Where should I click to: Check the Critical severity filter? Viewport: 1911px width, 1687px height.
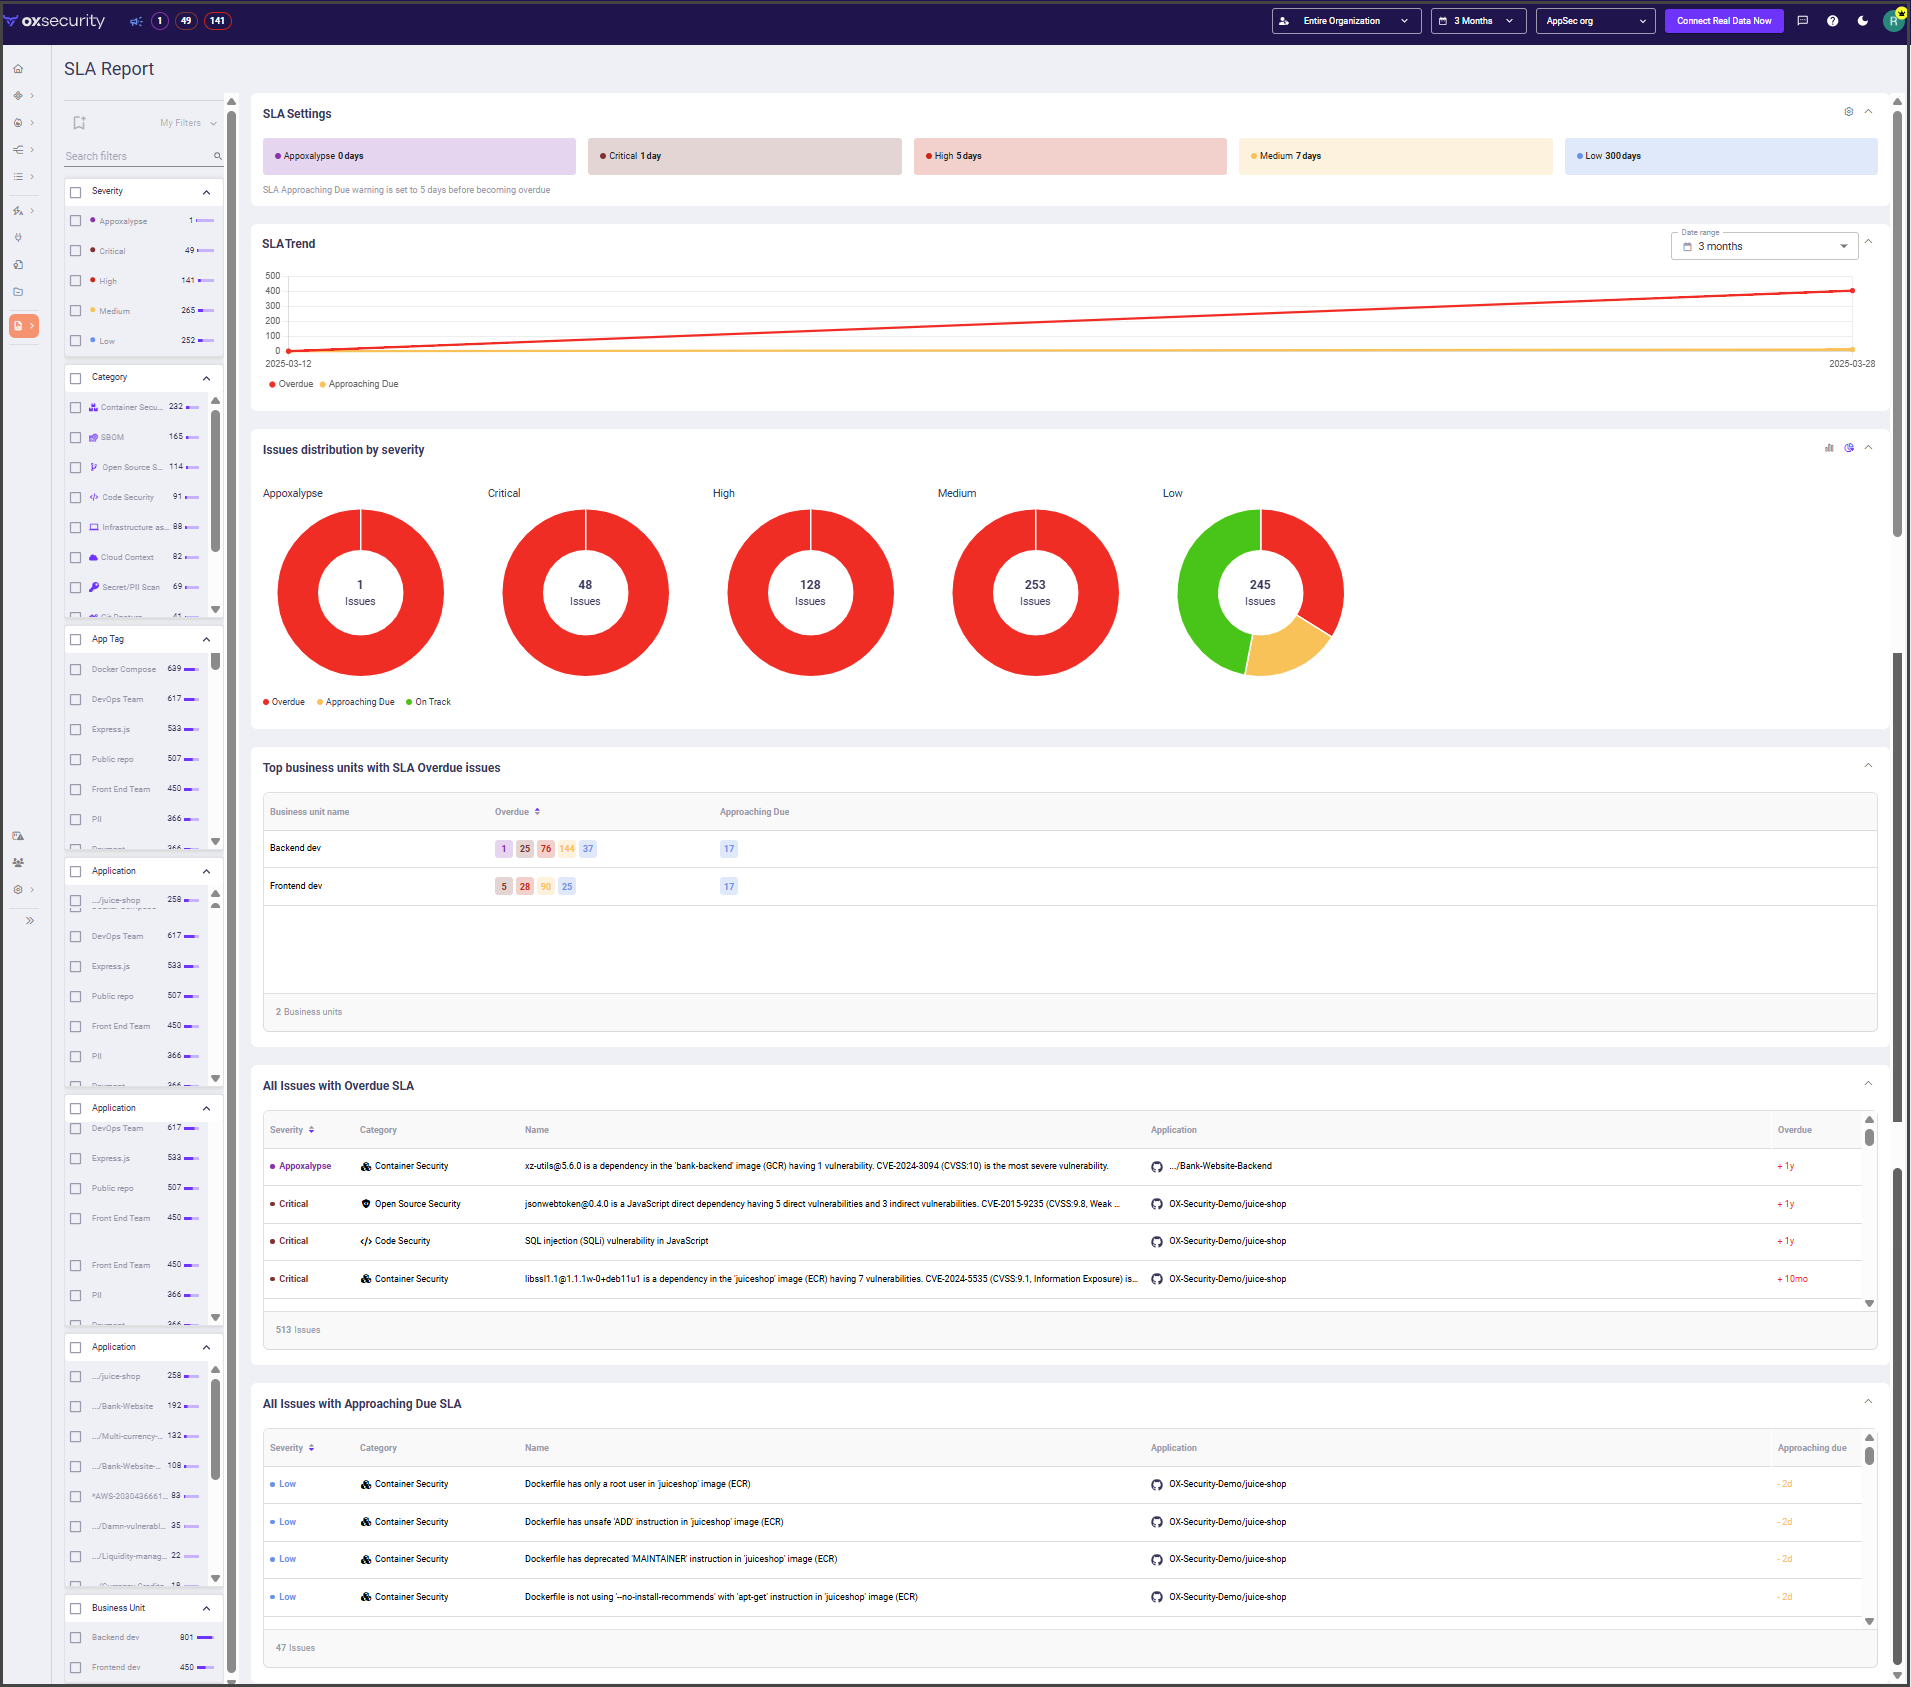pos(76,251)
